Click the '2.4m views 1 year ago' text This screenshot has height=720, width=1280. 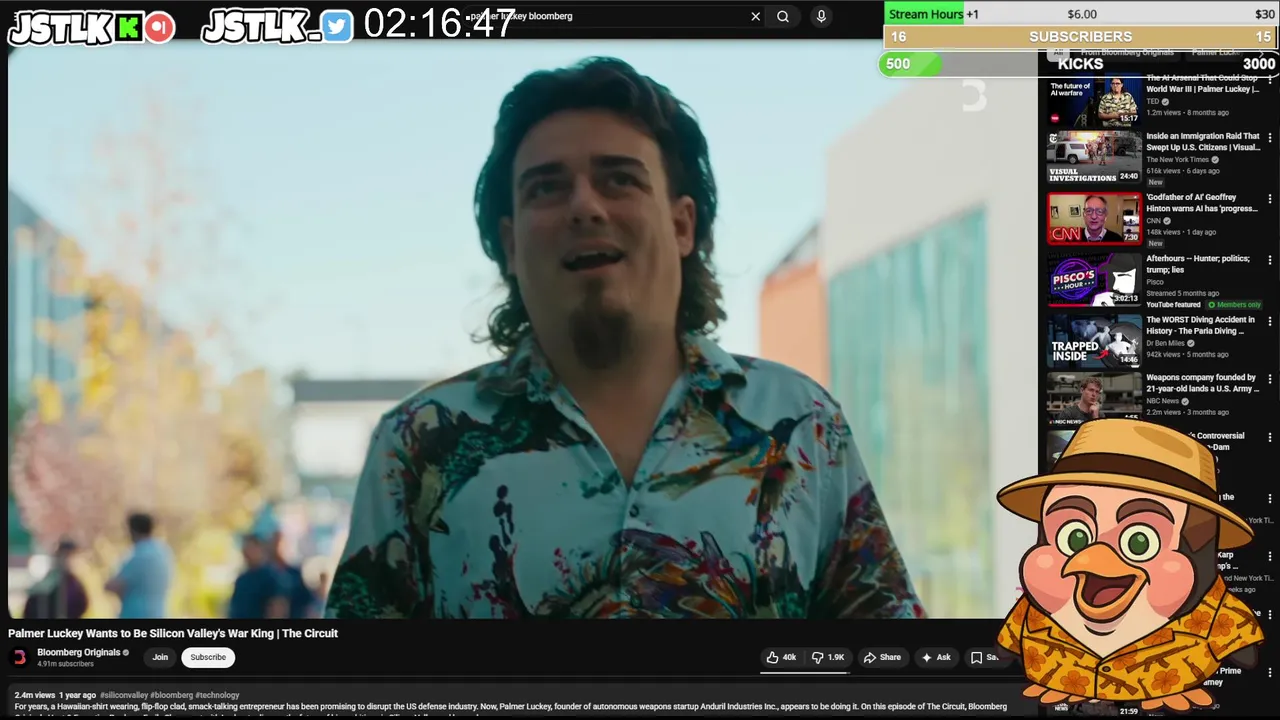[55, 695]
